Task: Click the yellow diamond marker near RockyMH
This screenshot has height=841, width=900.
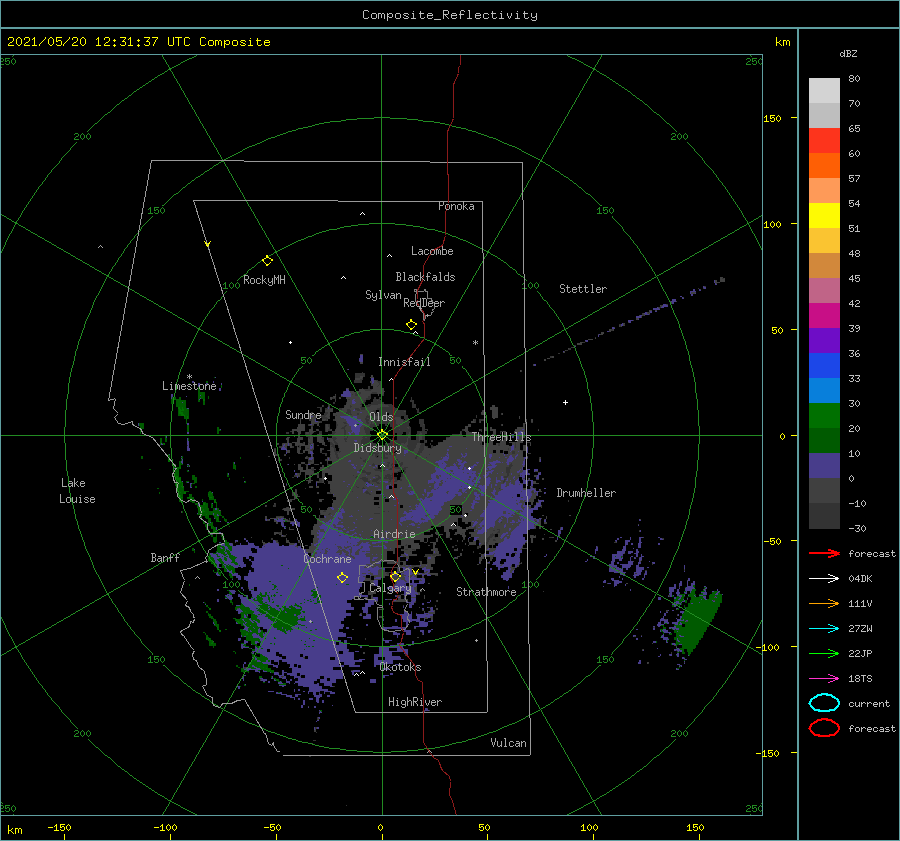Action: [x=267, y=261]
